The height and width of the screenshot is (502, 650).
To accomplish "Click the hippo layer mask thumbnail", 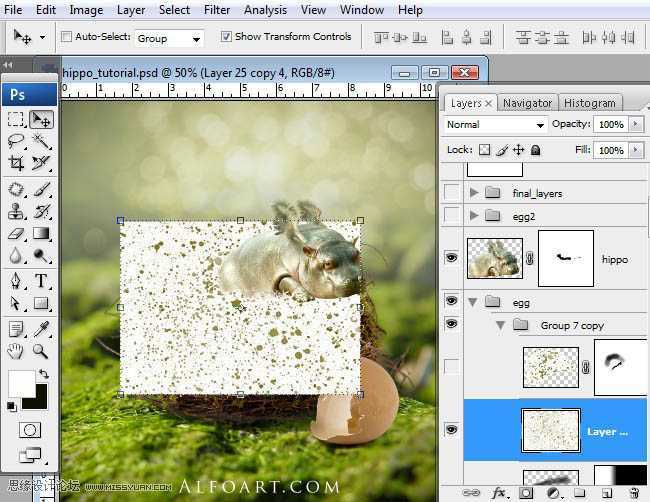I will click(x=565, y=258).
